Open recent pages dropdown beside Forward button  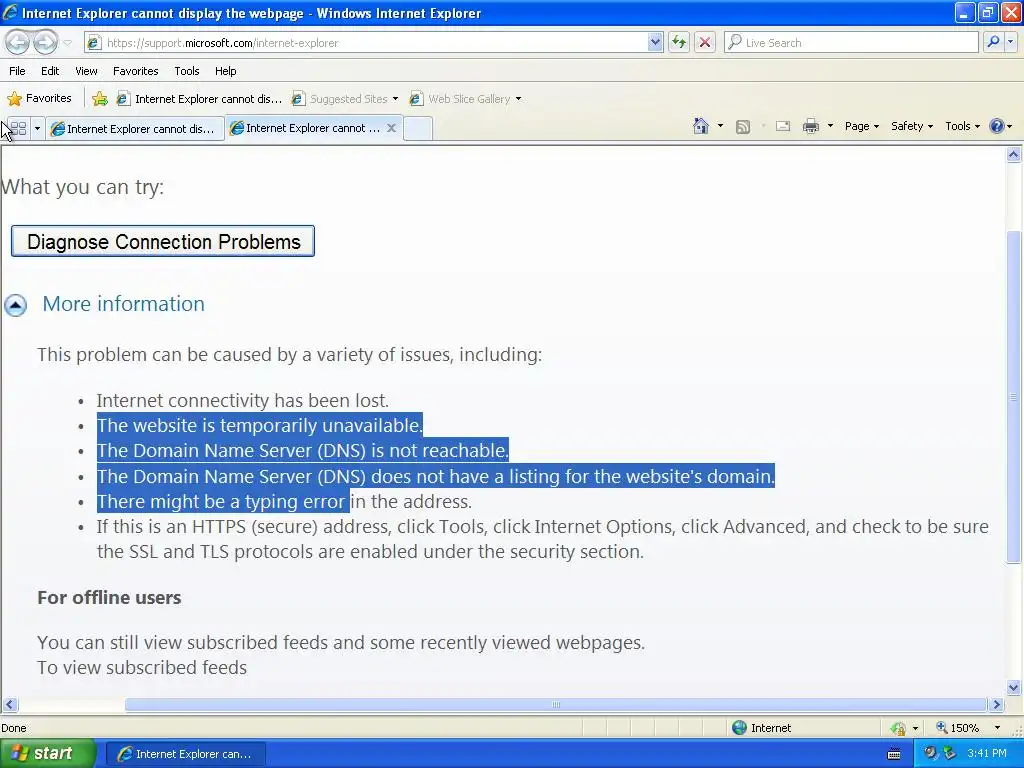(67, 42)
